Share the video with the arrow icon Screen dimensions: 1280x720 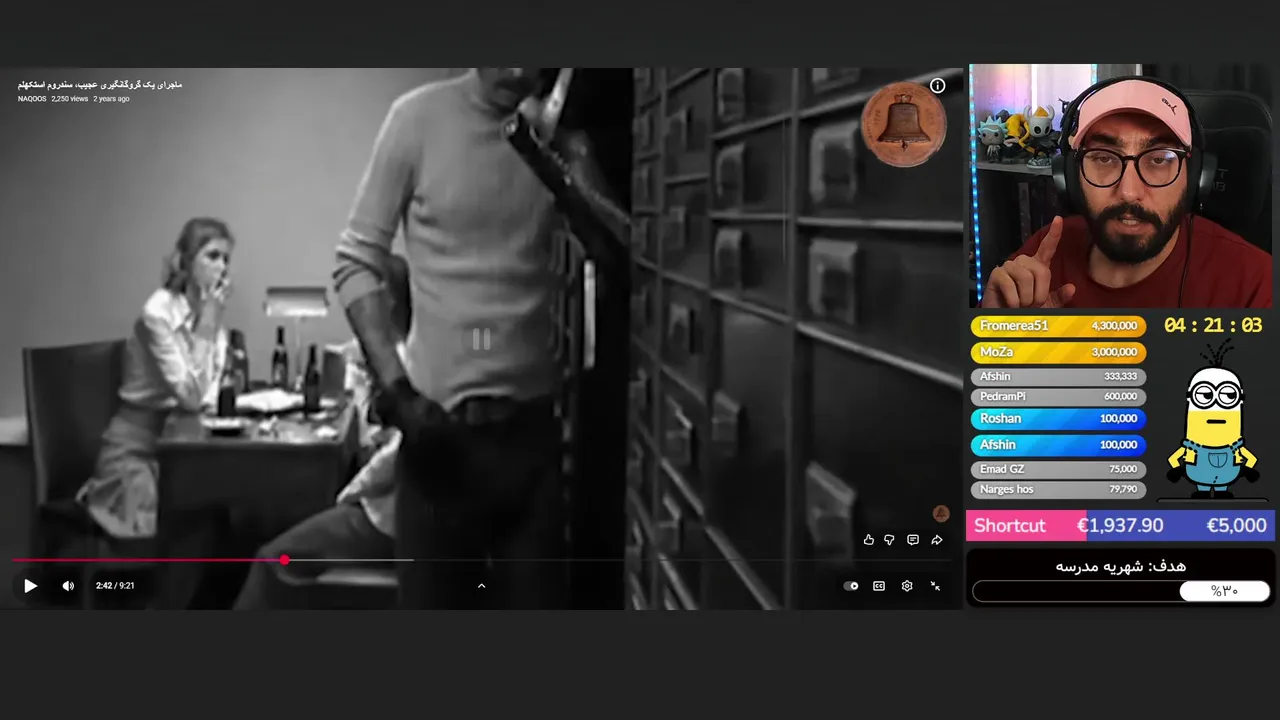[937, 540]
